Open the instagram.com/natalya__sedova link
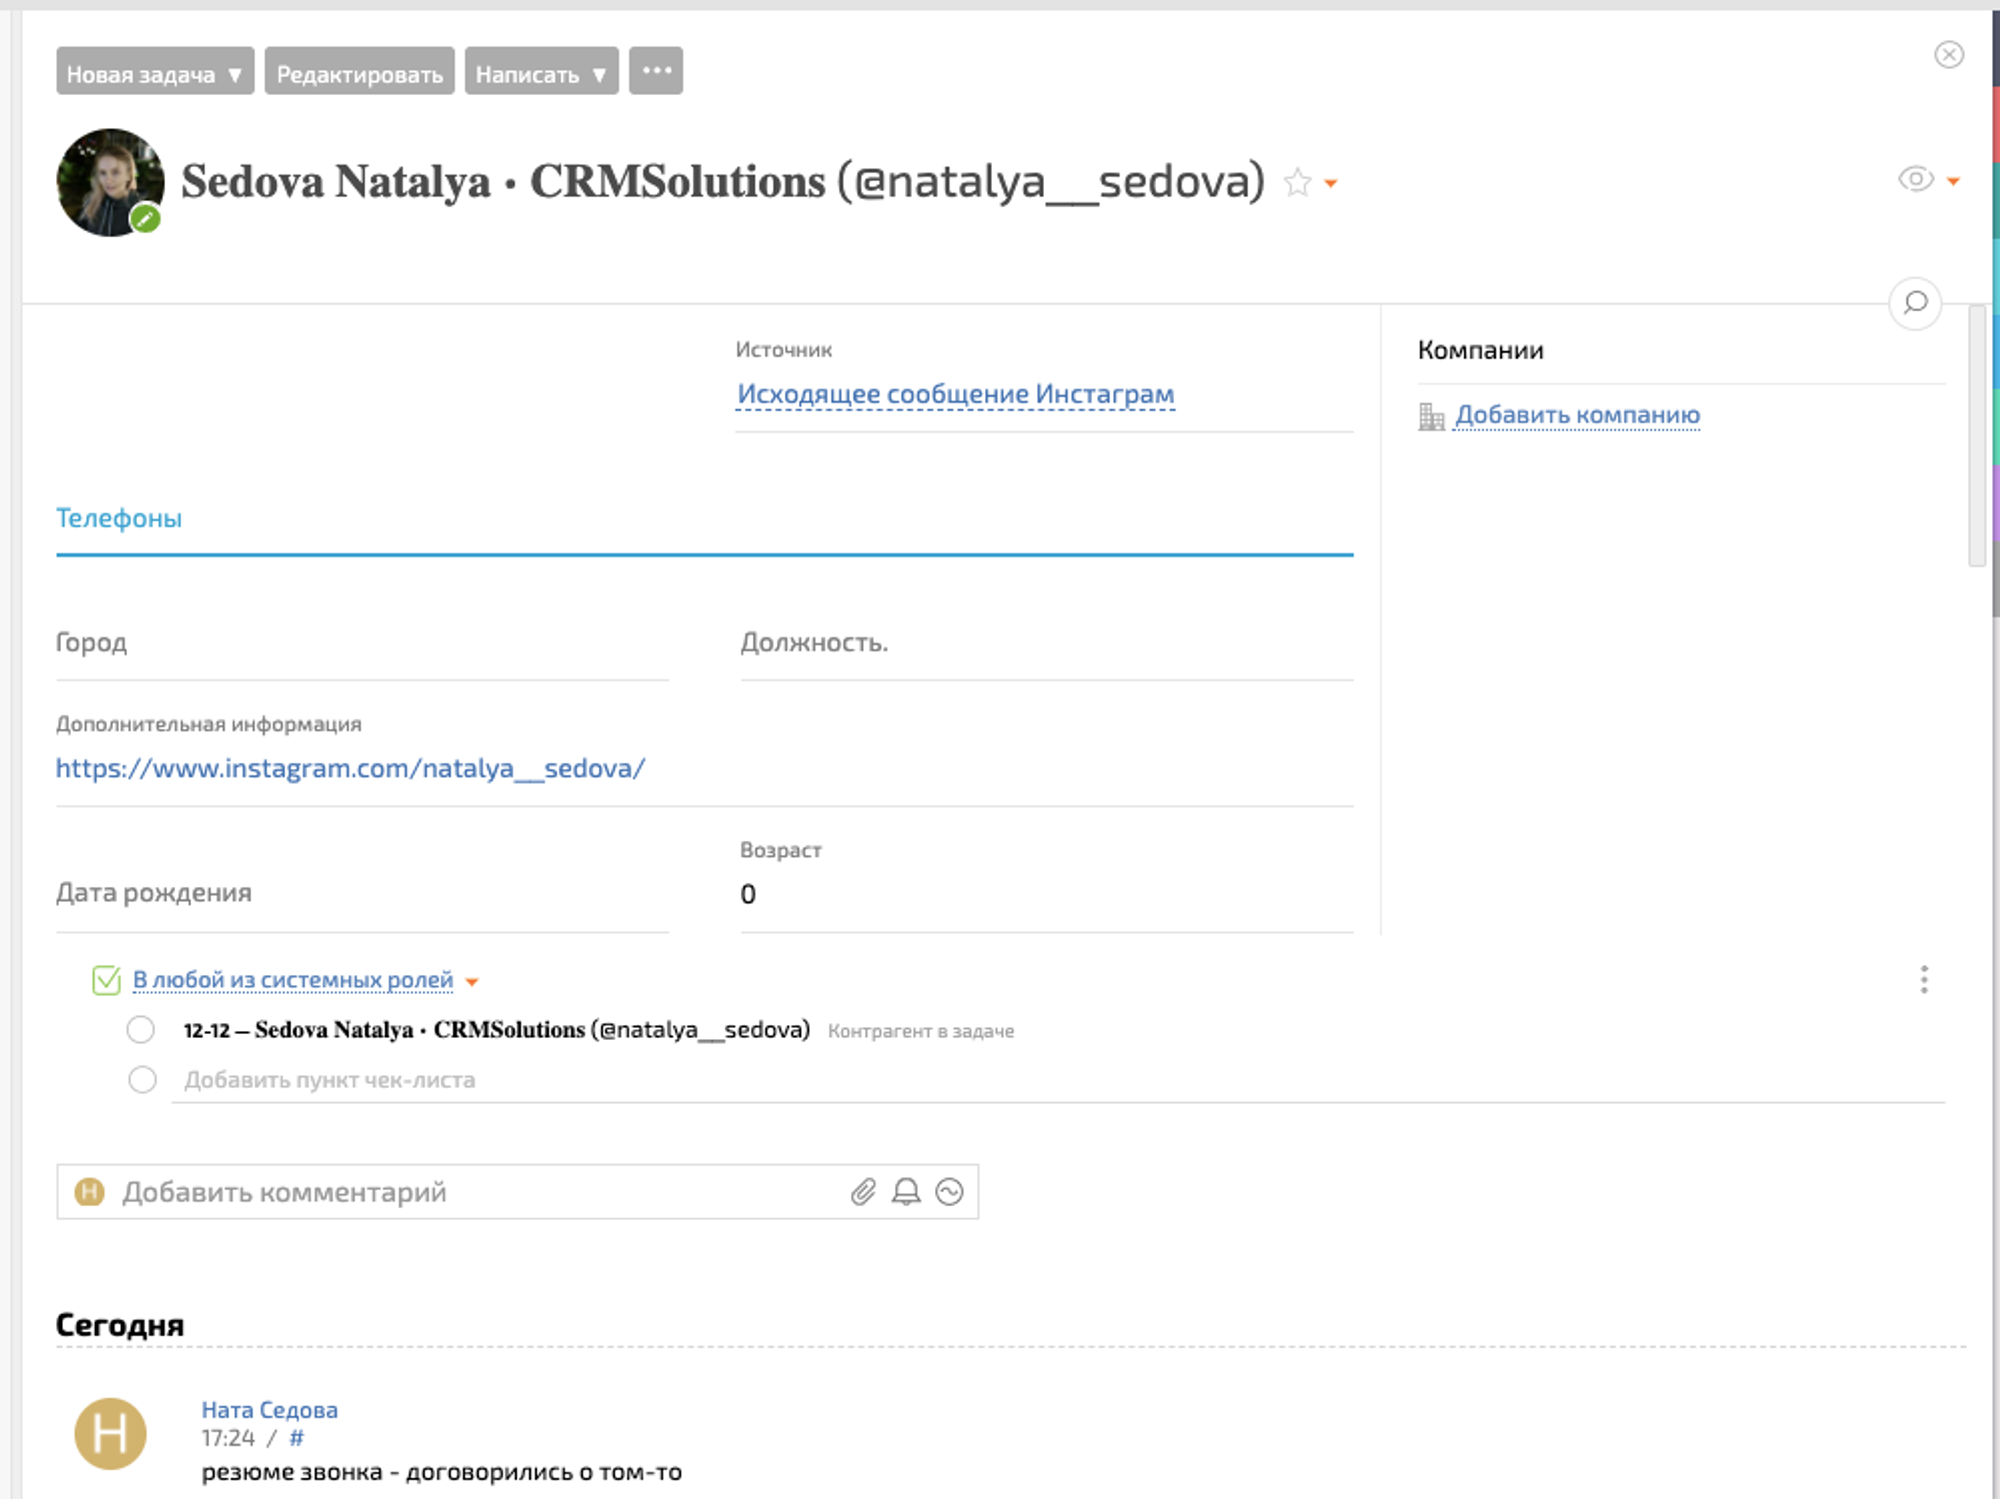Image resolution: width=2000 pixels, height=1499 pixels. pyautogui.click(x=350, y=768)
